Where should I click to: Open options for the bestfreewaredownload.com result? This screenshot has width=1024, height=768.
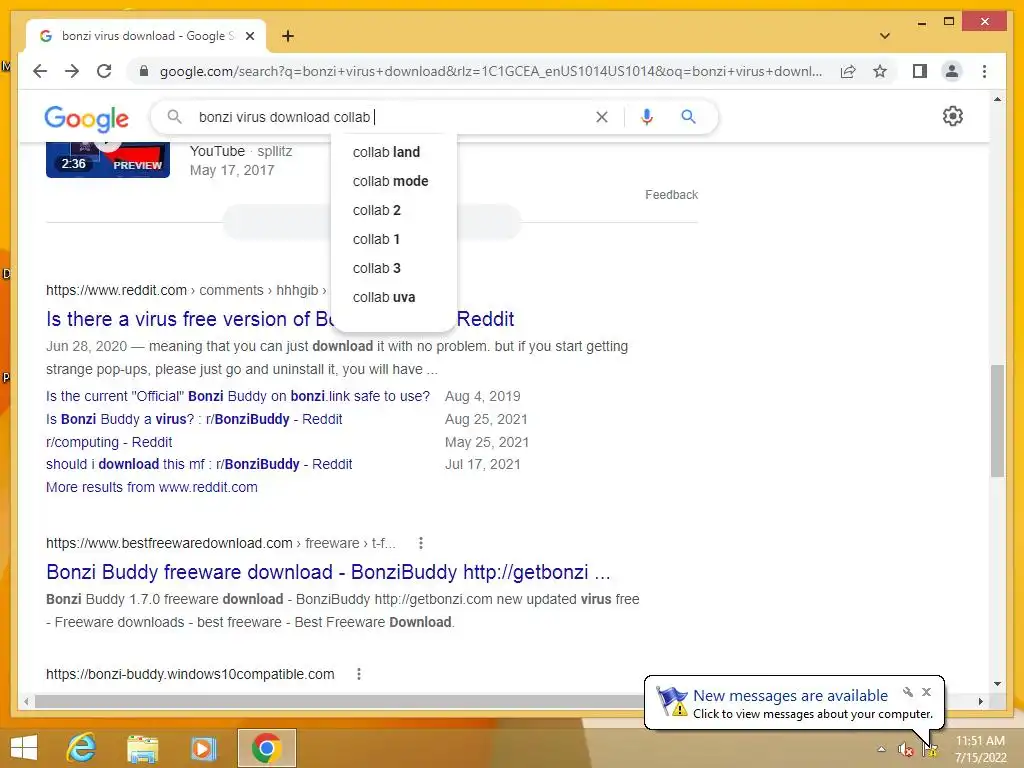(x=421, y=543)
